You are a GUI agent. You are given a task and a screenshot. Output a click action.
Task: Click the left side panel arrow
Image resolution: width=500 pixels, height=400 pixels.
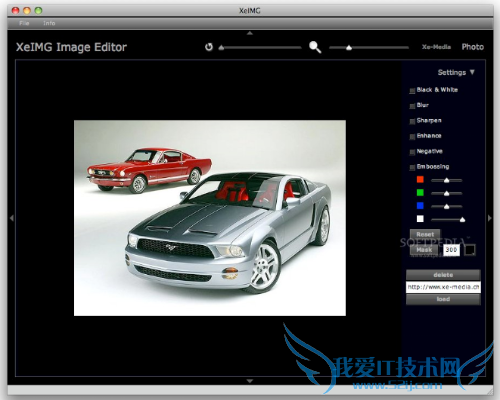point(12,218)
